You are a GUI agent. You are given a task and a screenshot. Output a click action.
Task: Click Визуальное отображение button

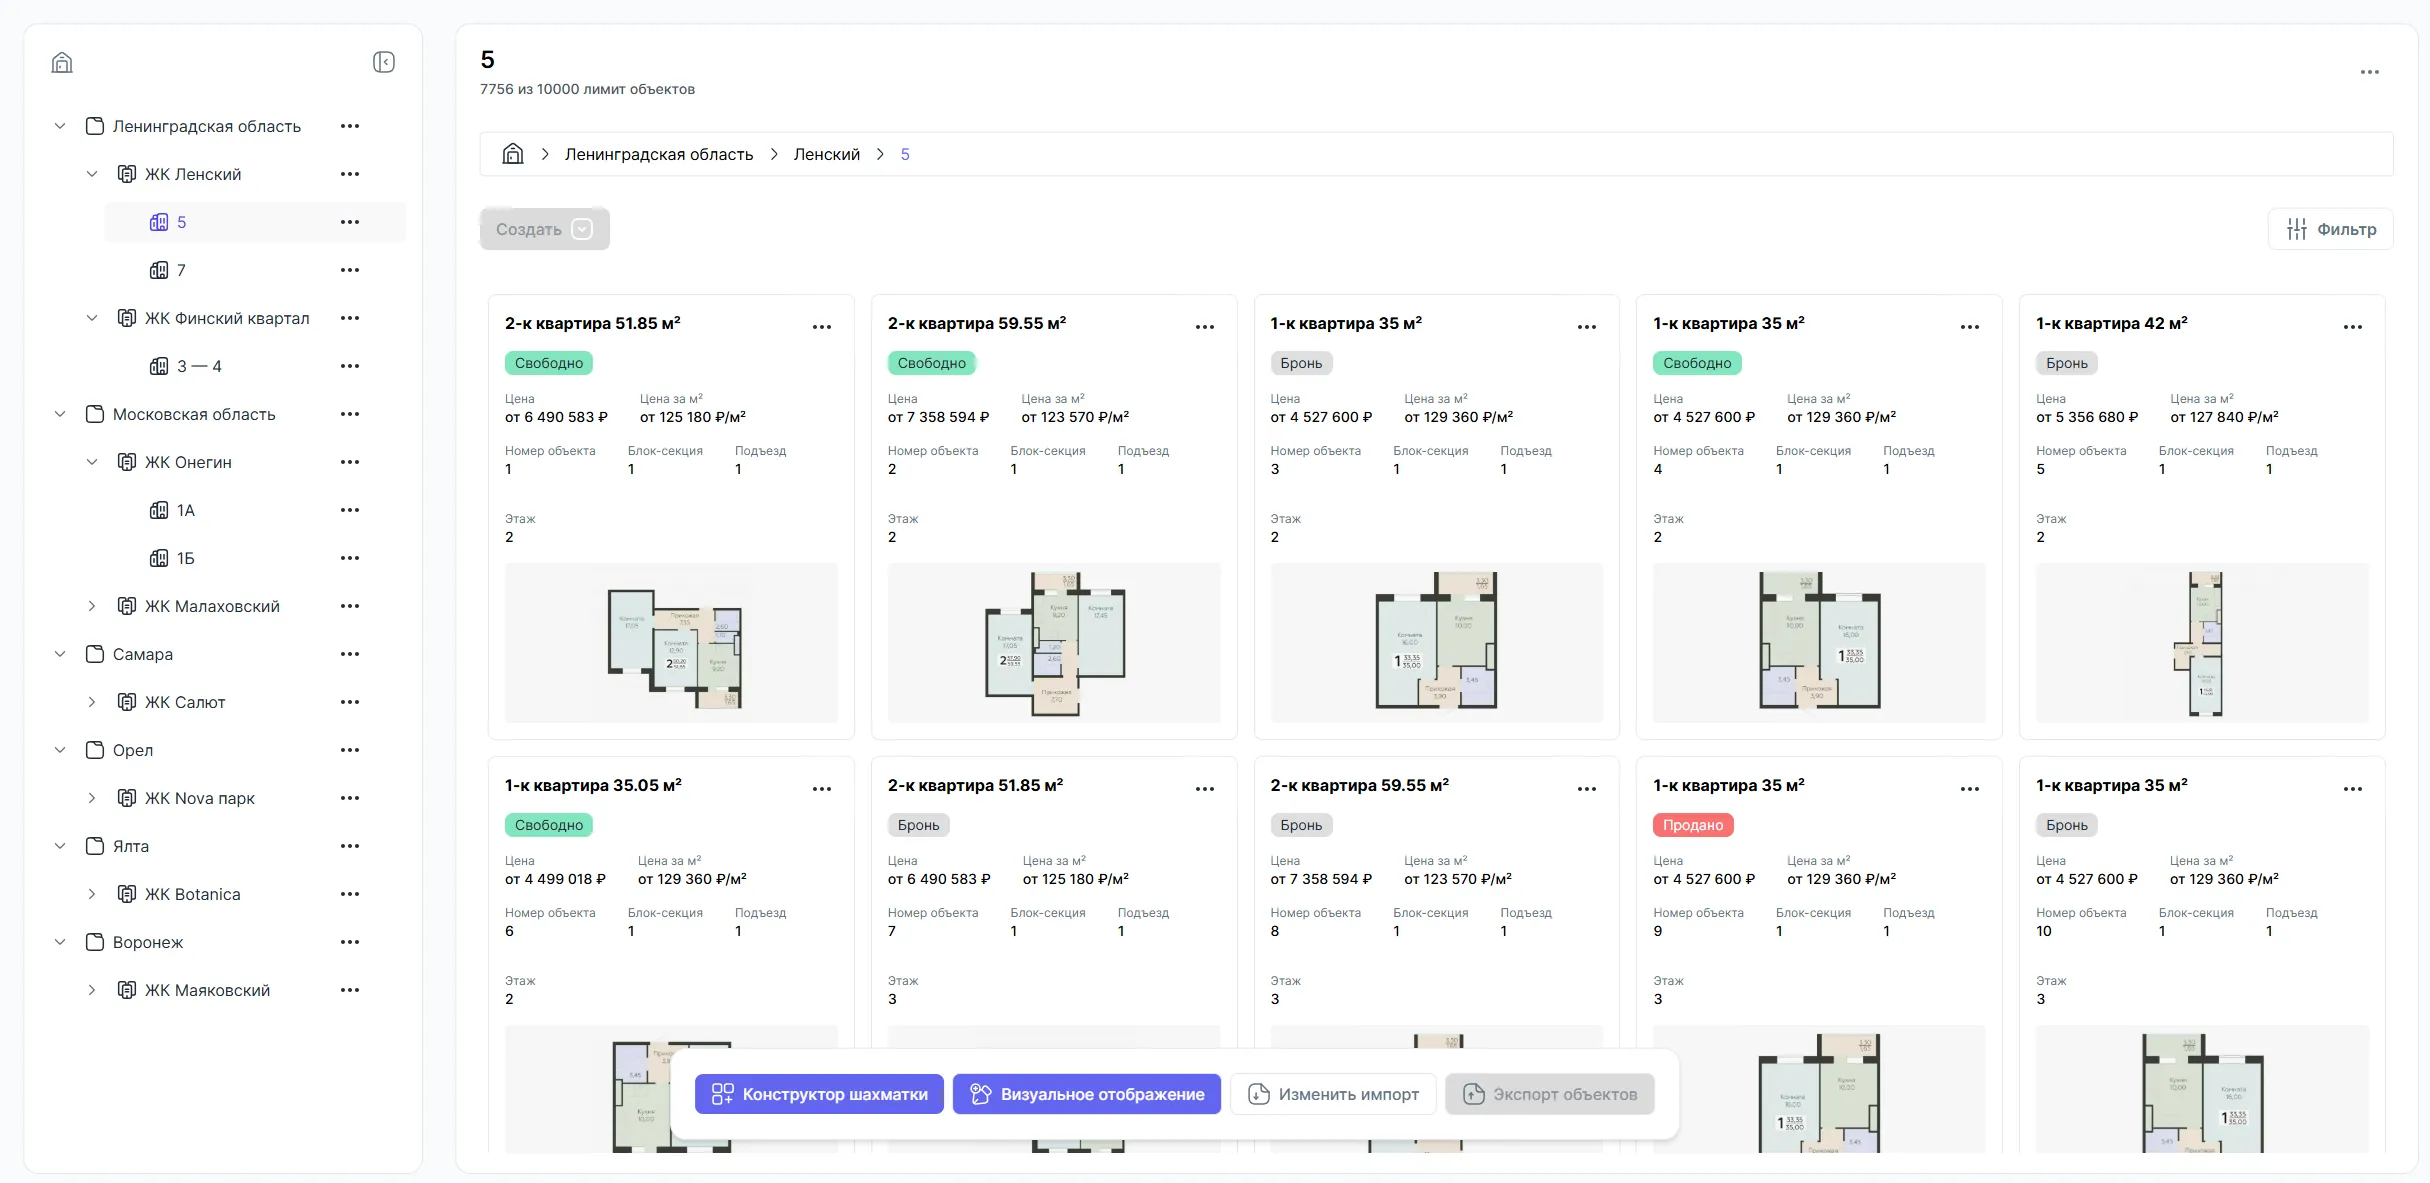coord(1087,1094)
